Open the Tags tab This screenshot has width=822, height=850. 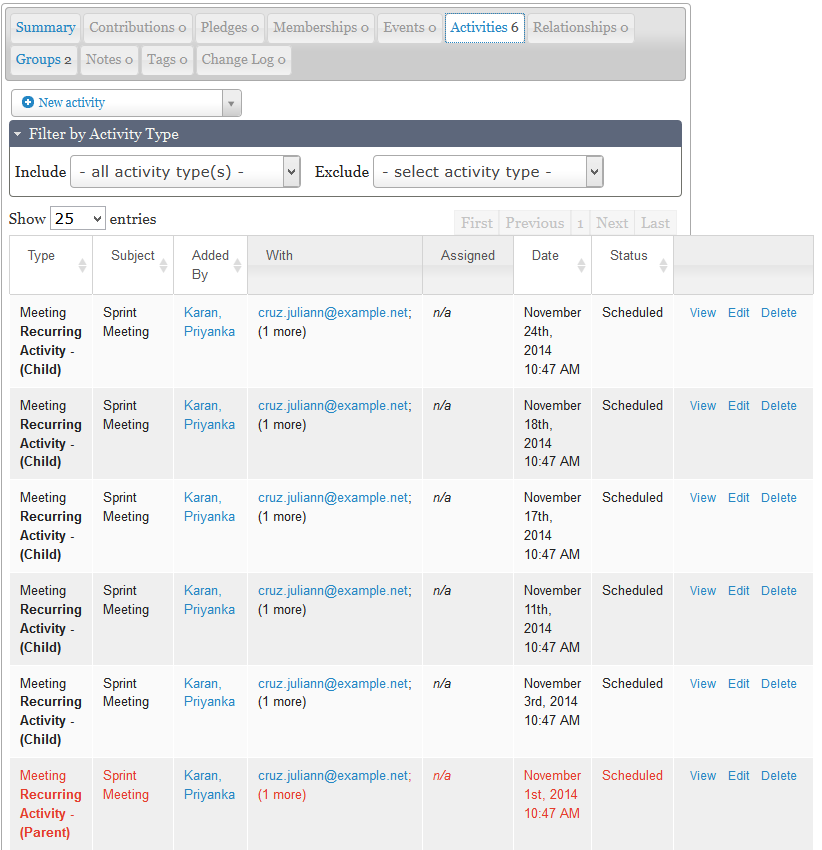pos(167,60)
